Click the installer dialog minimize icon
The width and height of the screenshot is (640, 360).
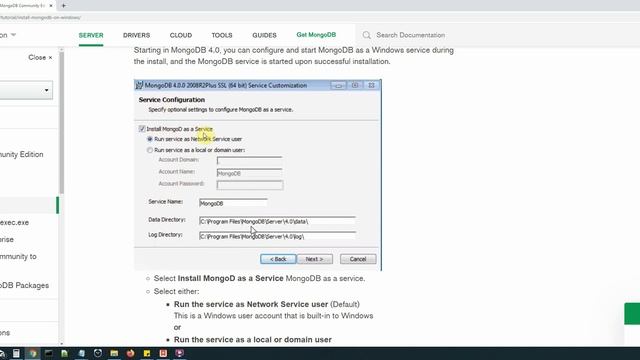(x=338, y=85)
